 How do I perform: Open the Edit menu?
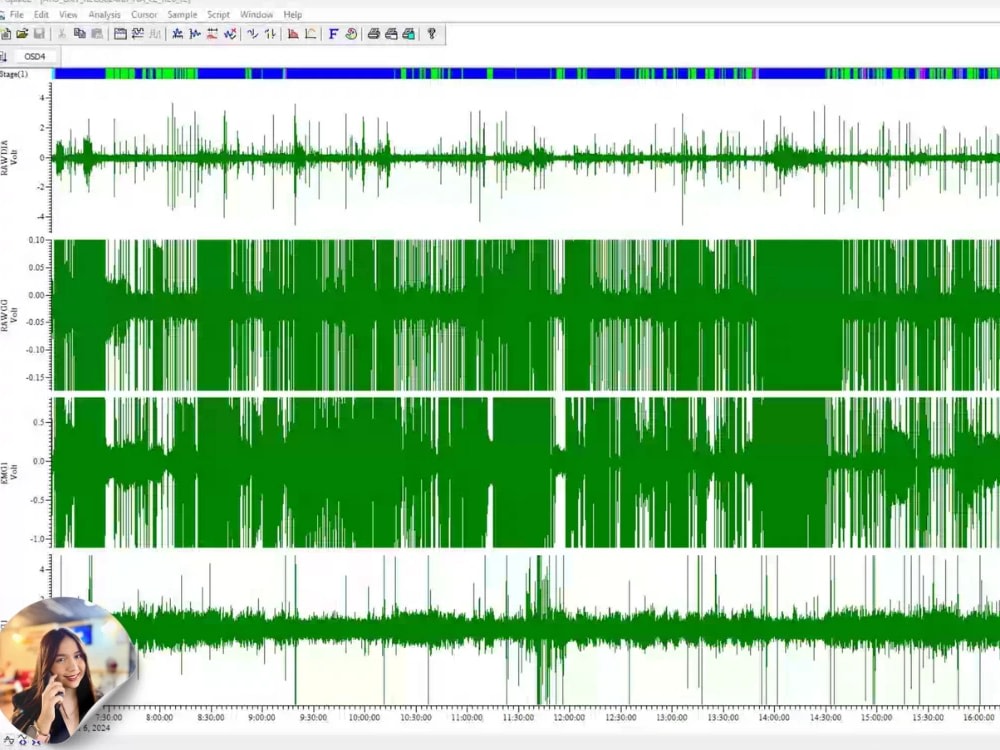pos(41,14)
